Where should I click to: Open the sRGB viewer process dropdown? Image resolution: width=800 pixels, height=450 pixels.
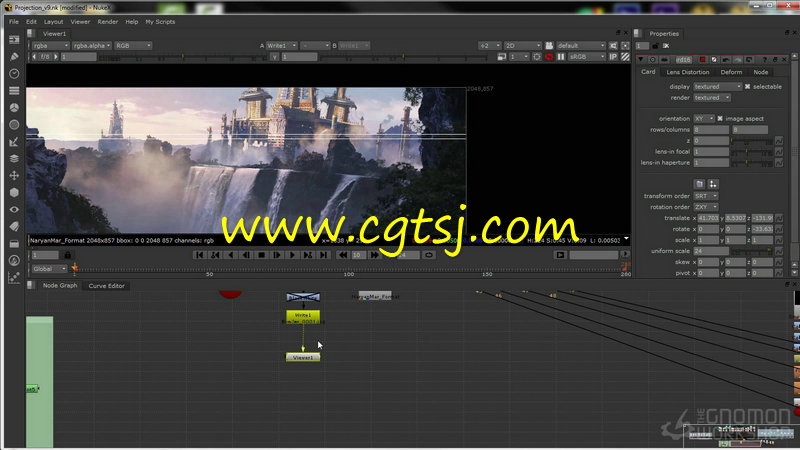tap(587, 57)
